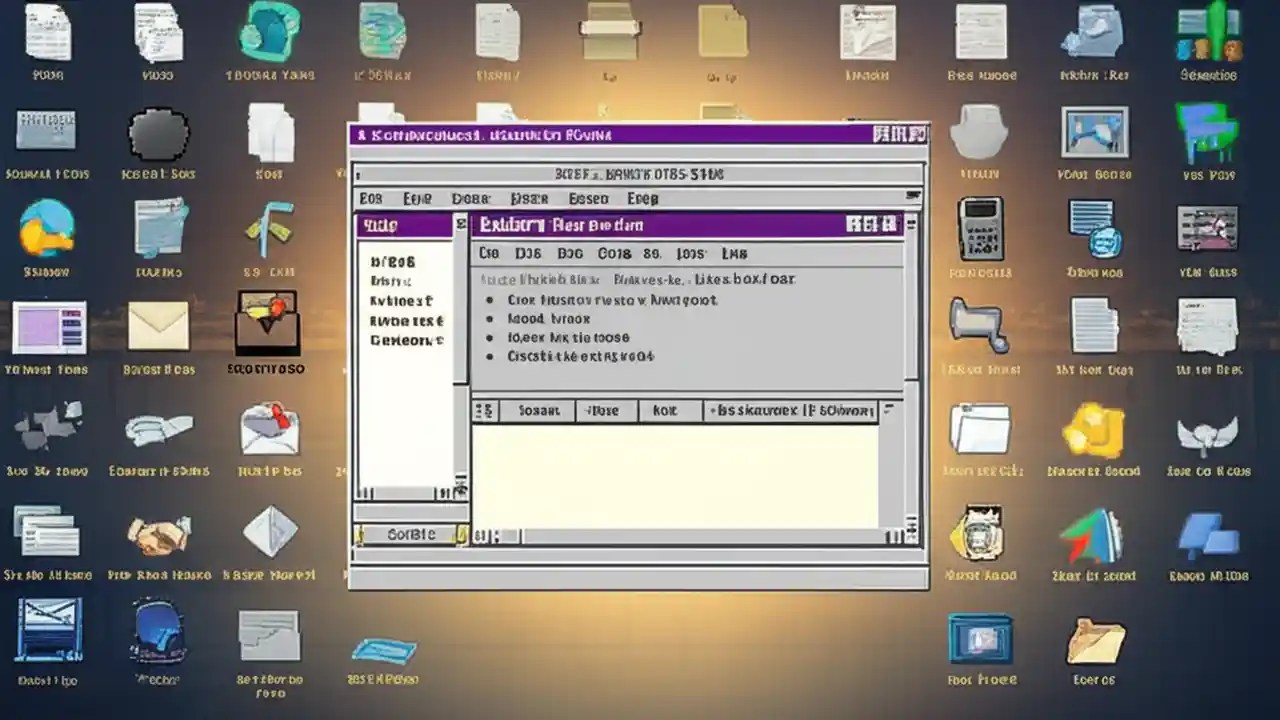
Task: Open the Cio menu in the inner window
Action: (488, 253)
